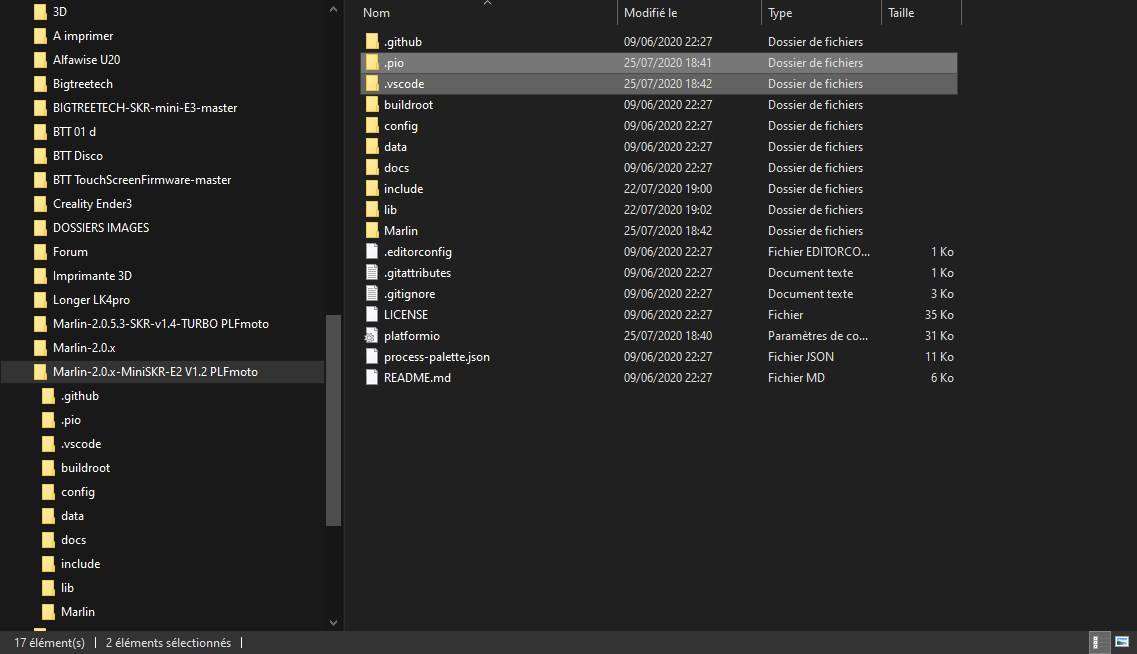Select Marlin-2.0.x-MiniSKR-E2 V1.2 PLFmoto tree folder
This screenshot has width=1137, height=654.
click(155, 371)
